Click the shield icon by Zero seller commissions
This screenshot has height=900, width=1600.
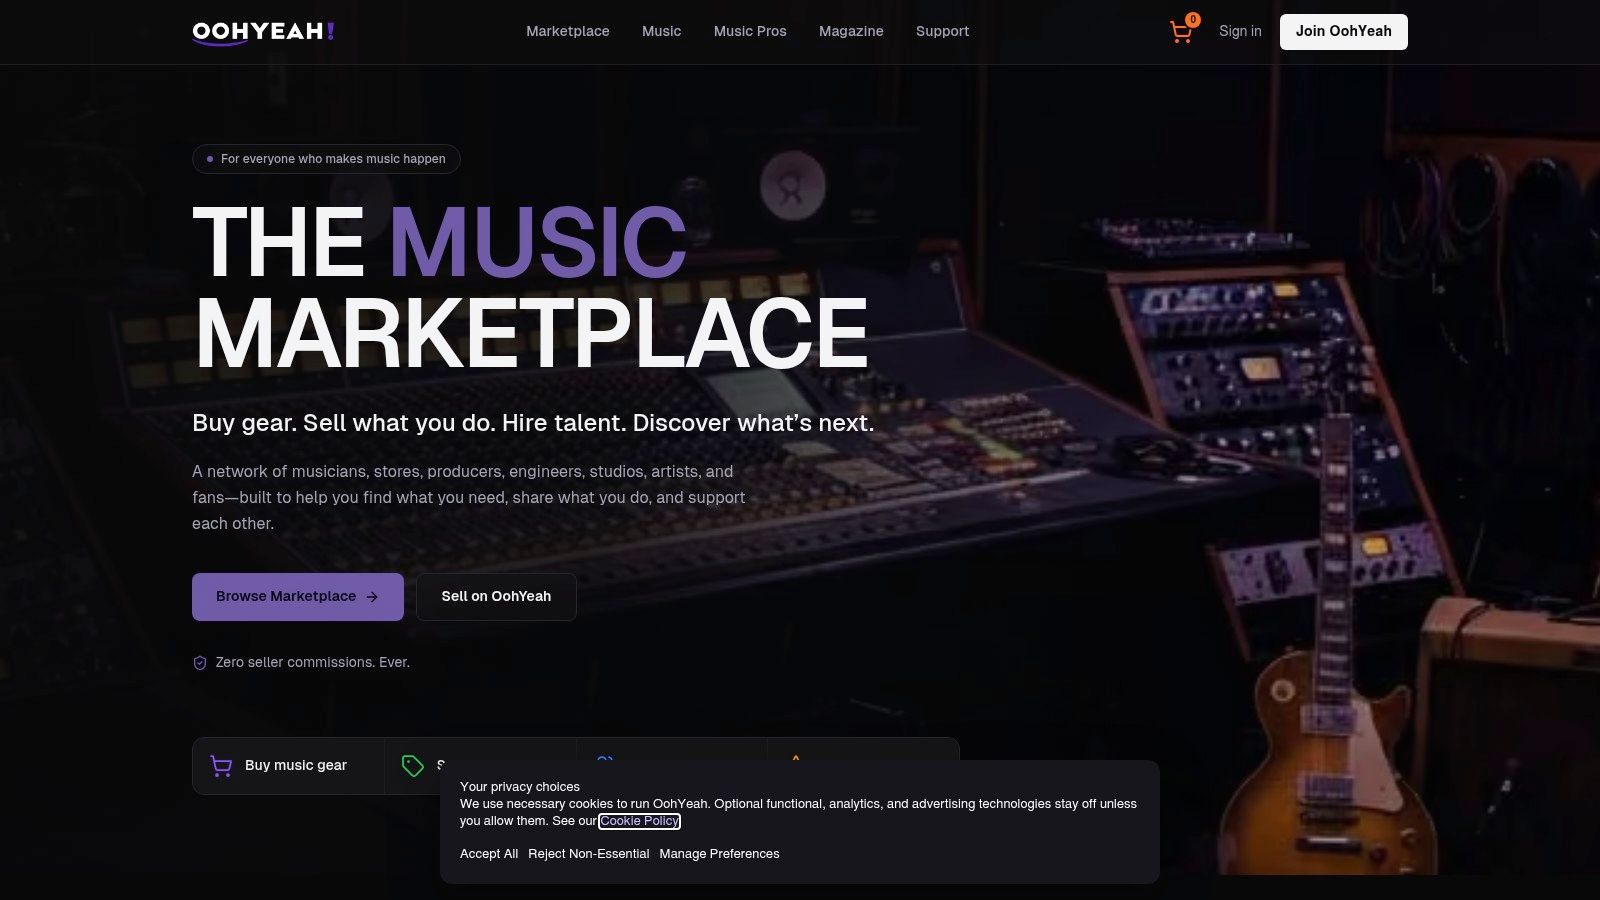click(x=200, y=663)
